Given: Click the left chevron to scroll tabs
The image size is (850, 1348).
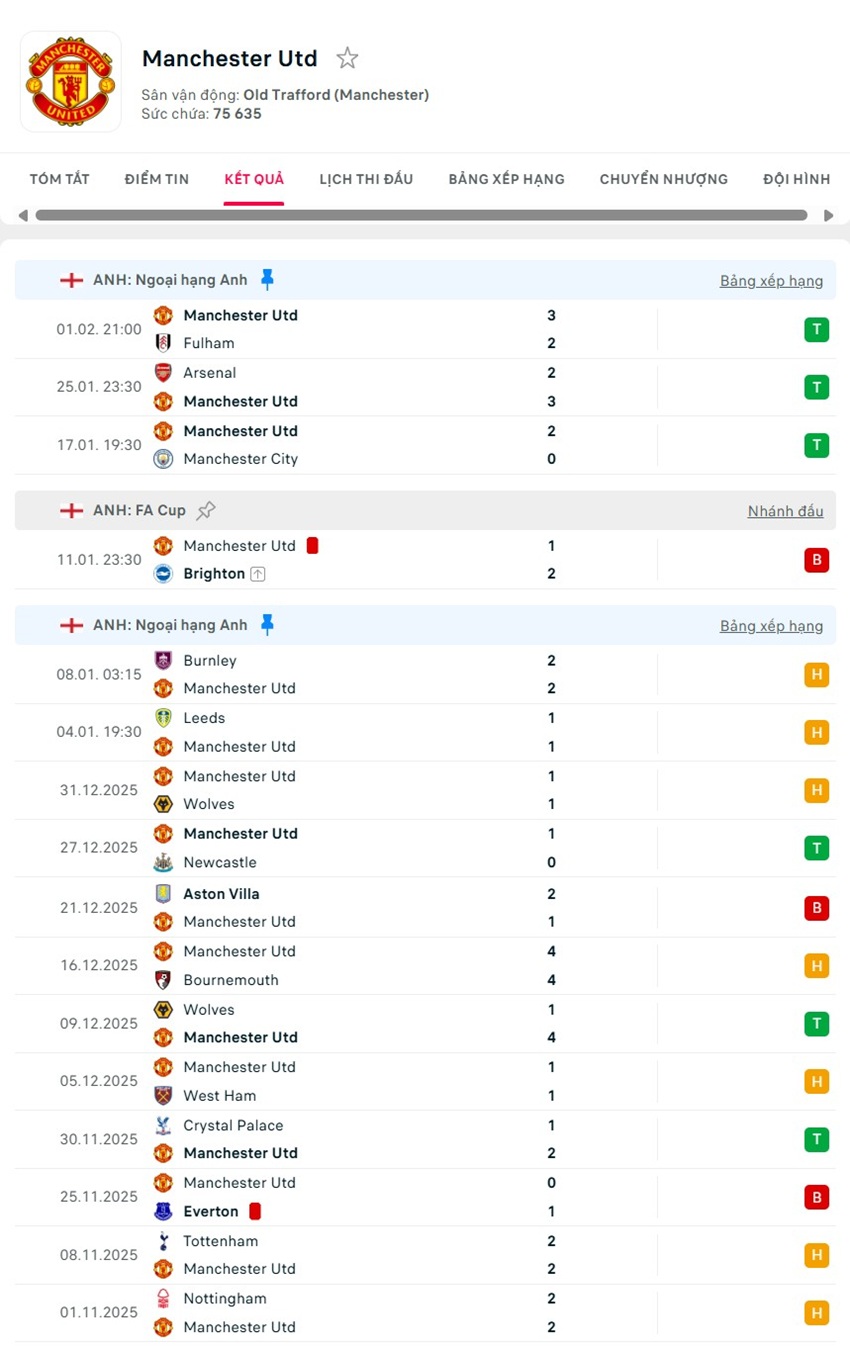Looking at the screenshot, I should coord(22,214).
